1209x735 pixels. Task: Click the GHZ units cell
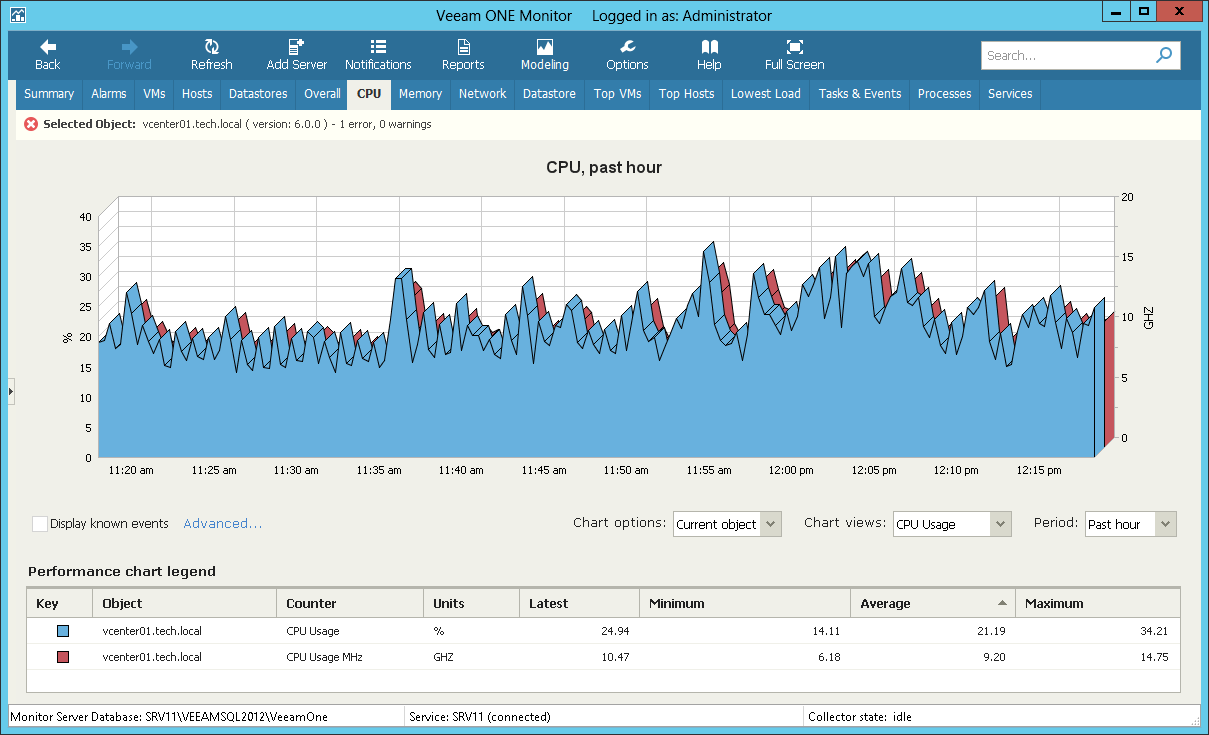[445, 657]
